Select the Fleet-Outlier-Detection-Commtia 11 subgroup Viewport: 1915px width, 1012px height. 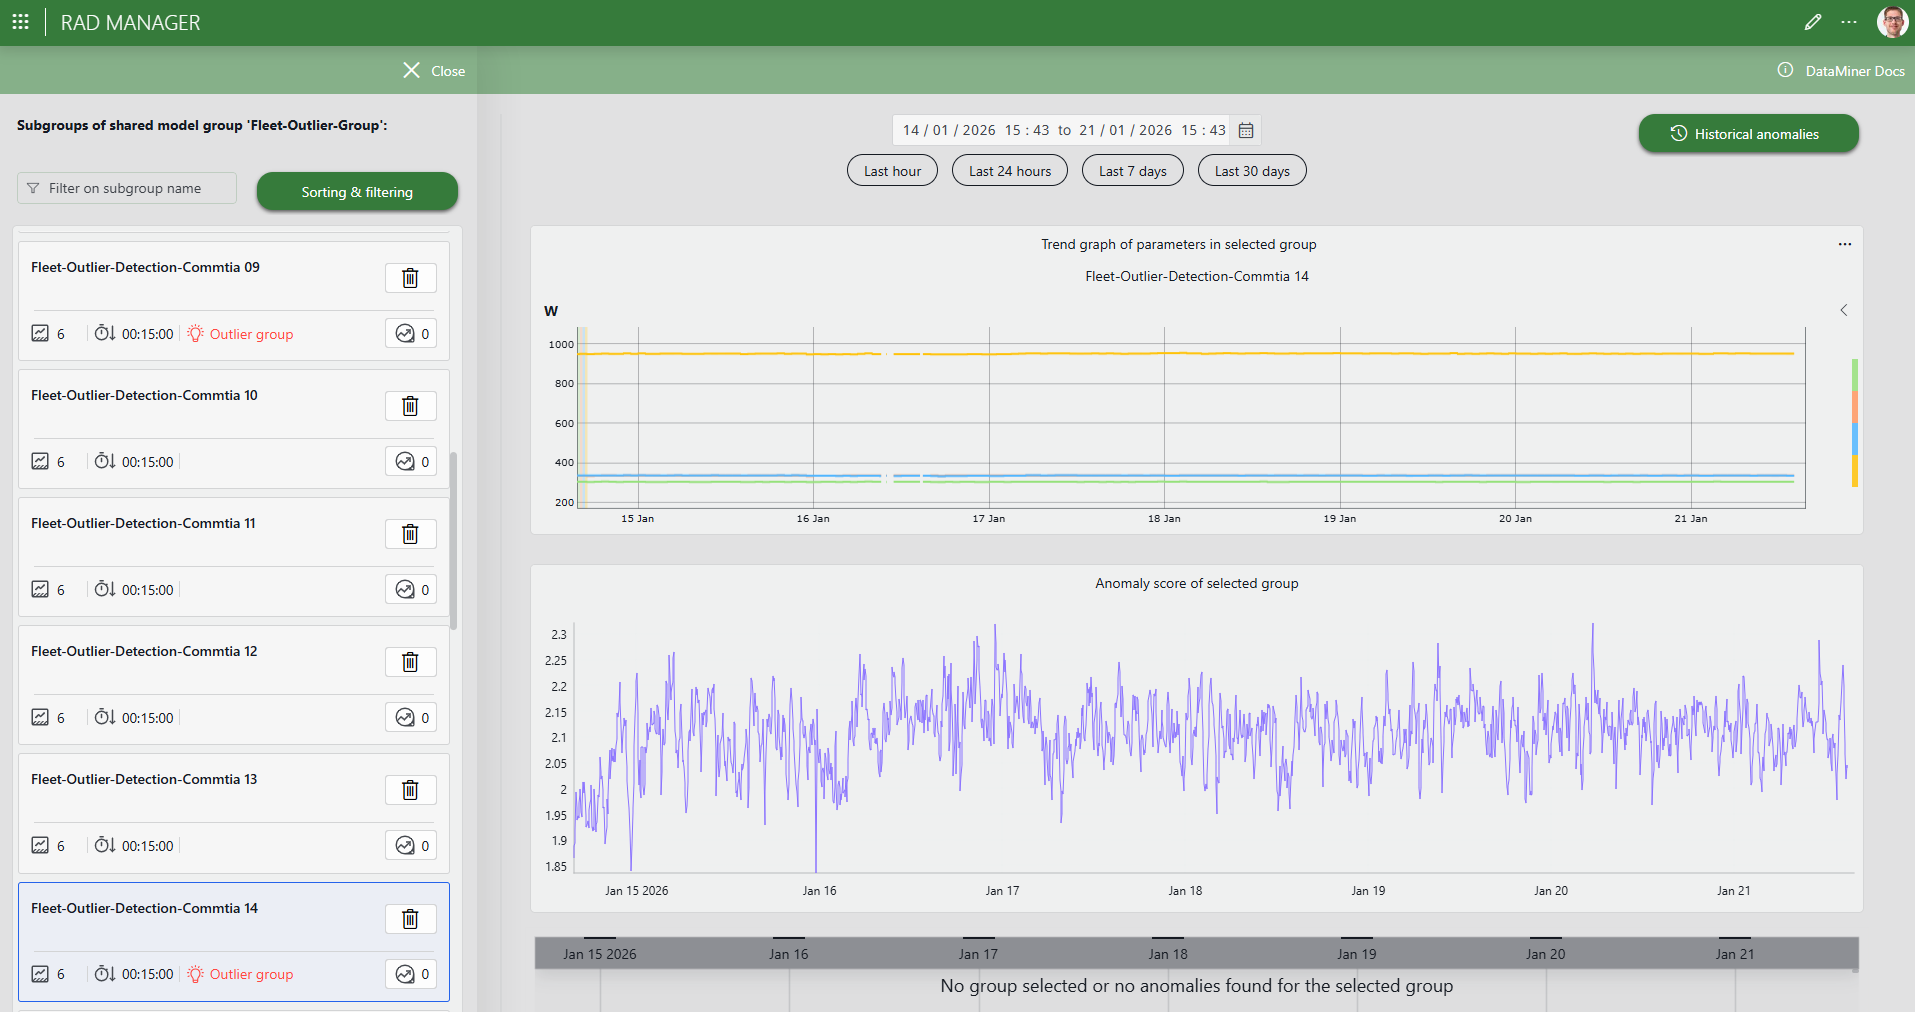pyautogui.click(x=143, y=523)
